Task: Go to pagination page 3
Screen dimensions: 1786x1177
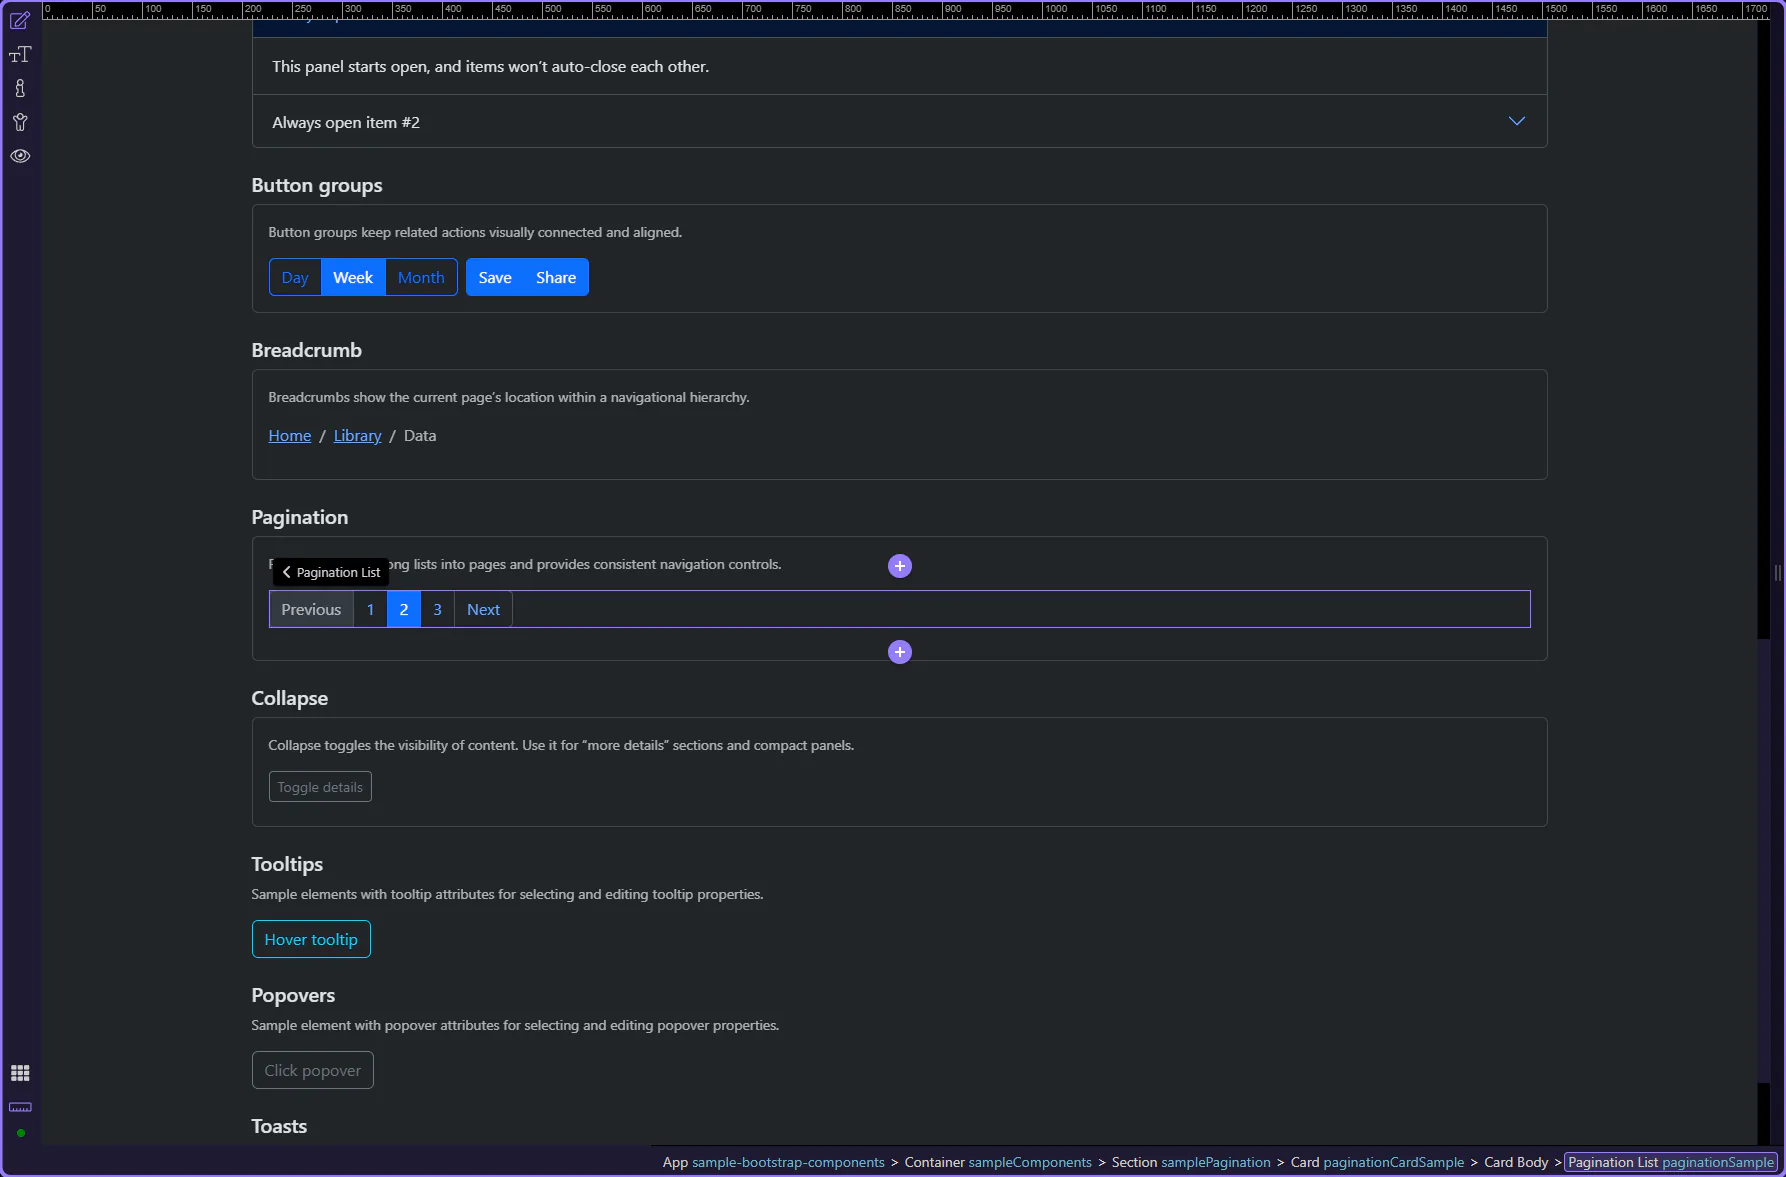Action: point(437,610)
